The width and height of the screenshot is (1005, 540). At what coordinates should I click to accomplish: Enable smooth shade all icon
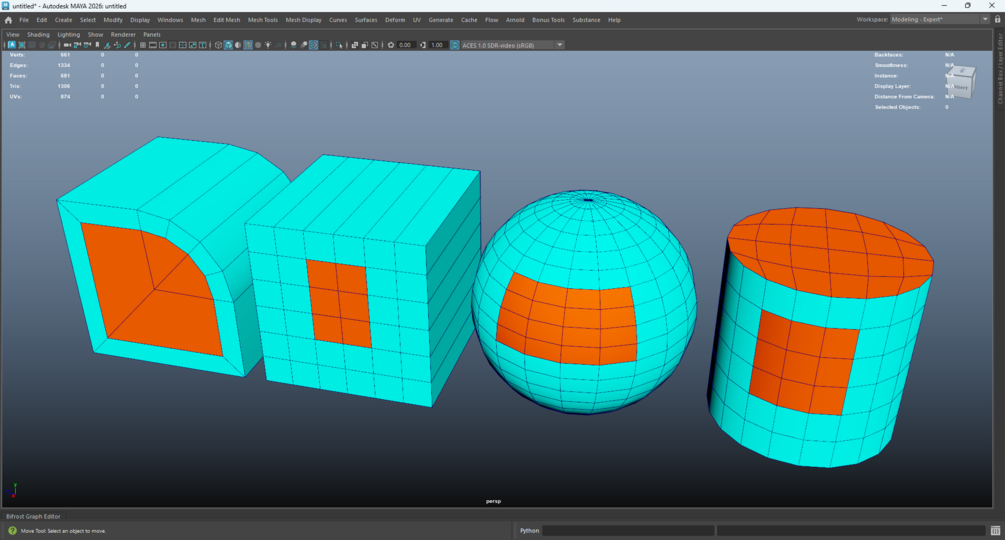(x=228, y=45)
